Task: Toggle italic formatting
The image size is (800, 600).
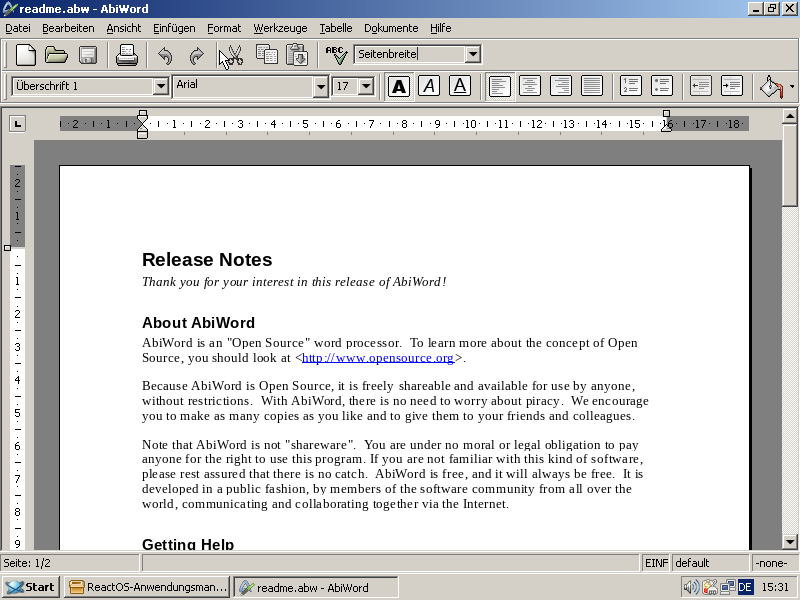Action: click(x=429, y=86)
